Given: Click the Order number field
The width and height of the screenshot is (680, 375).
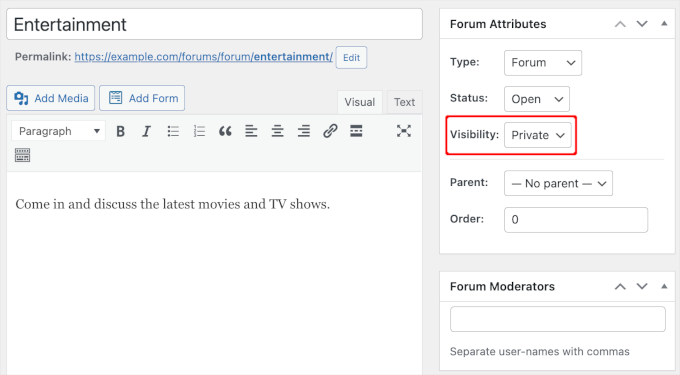Looking at the screenshot, I should [x=576, y=220].
